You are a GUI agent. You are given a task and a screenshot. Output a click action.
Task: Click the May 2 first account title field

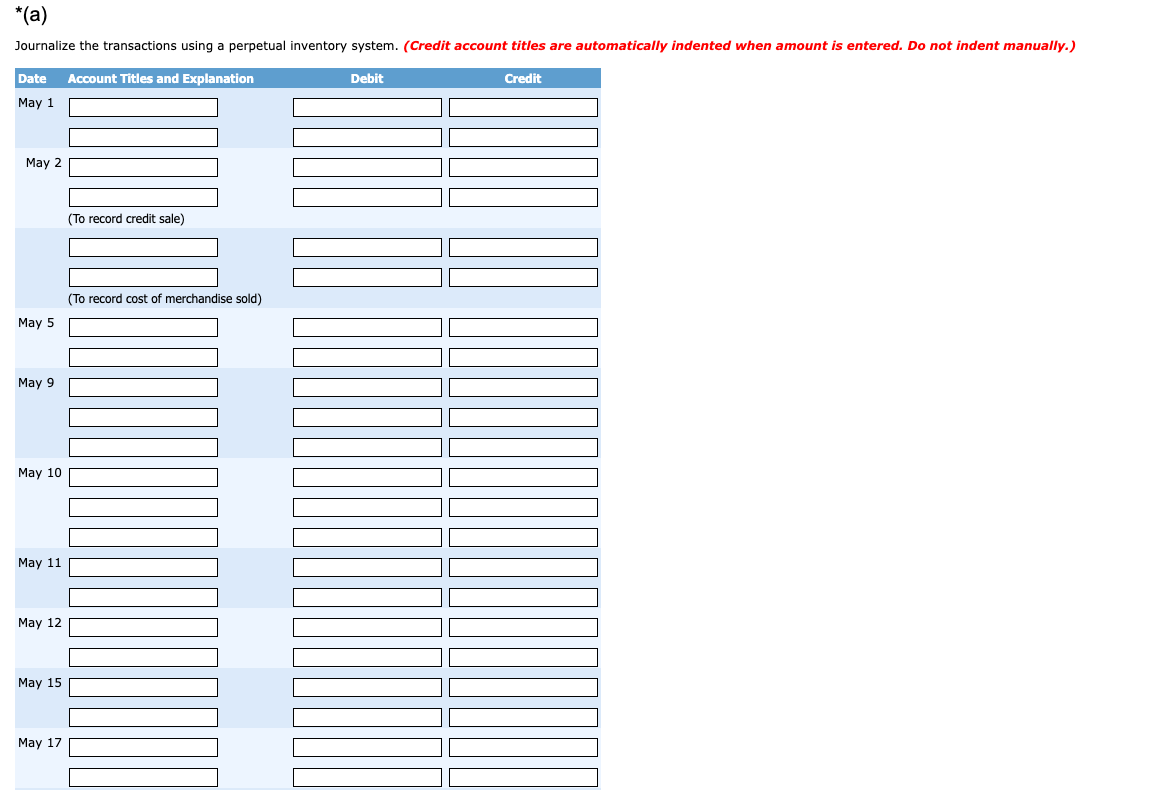click(143, 167)
